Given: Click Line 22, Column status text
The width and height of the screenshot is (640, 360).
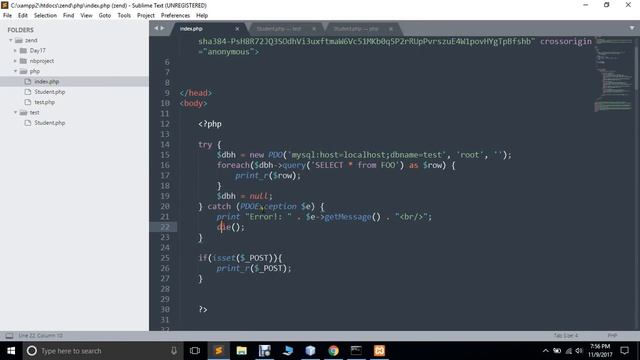Looking at the screenshot, I should coord(40,336).
